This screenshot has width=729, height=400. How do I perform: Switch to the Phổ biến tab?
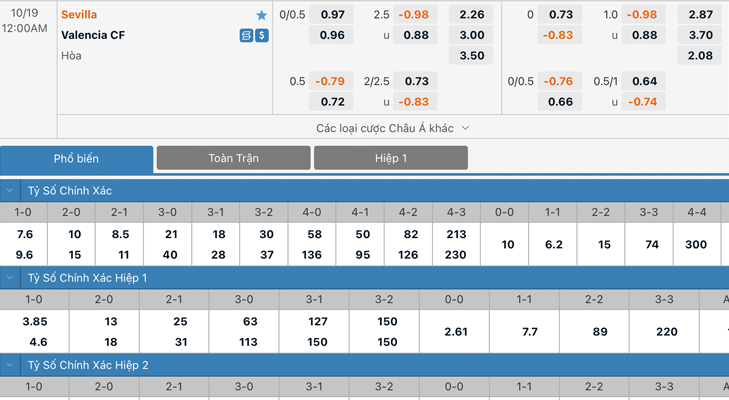[x=76, y=159]
